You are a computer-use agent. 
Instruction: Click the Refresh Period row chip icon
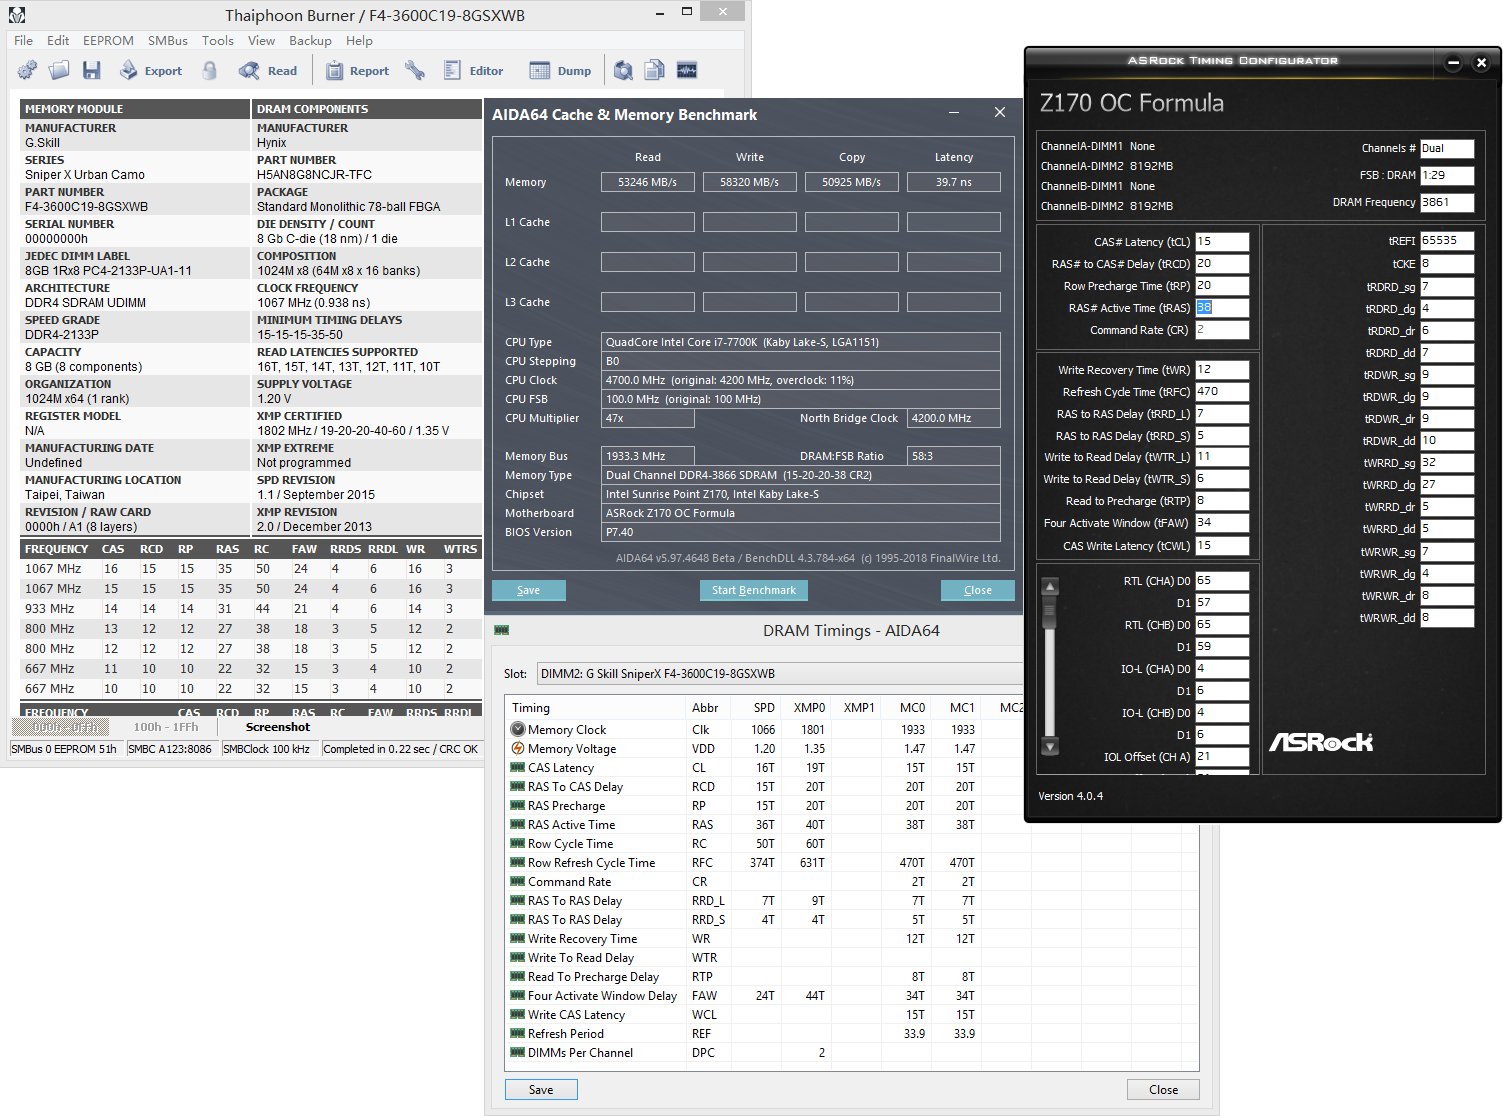point(518,1033)
